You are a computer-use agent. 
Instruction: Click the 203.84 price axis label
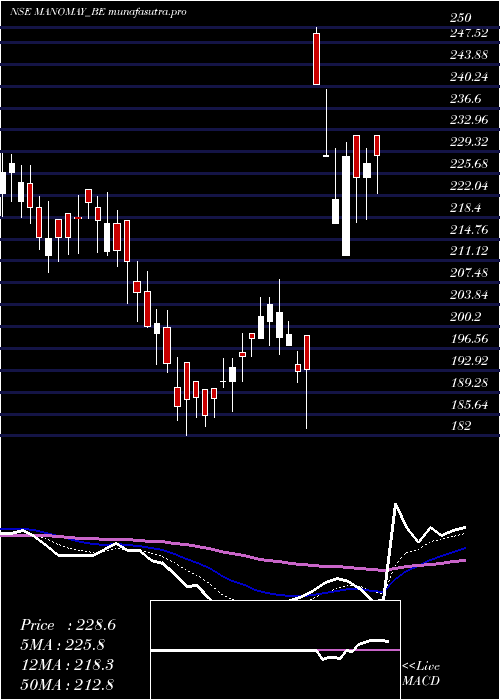pos(469,295)
